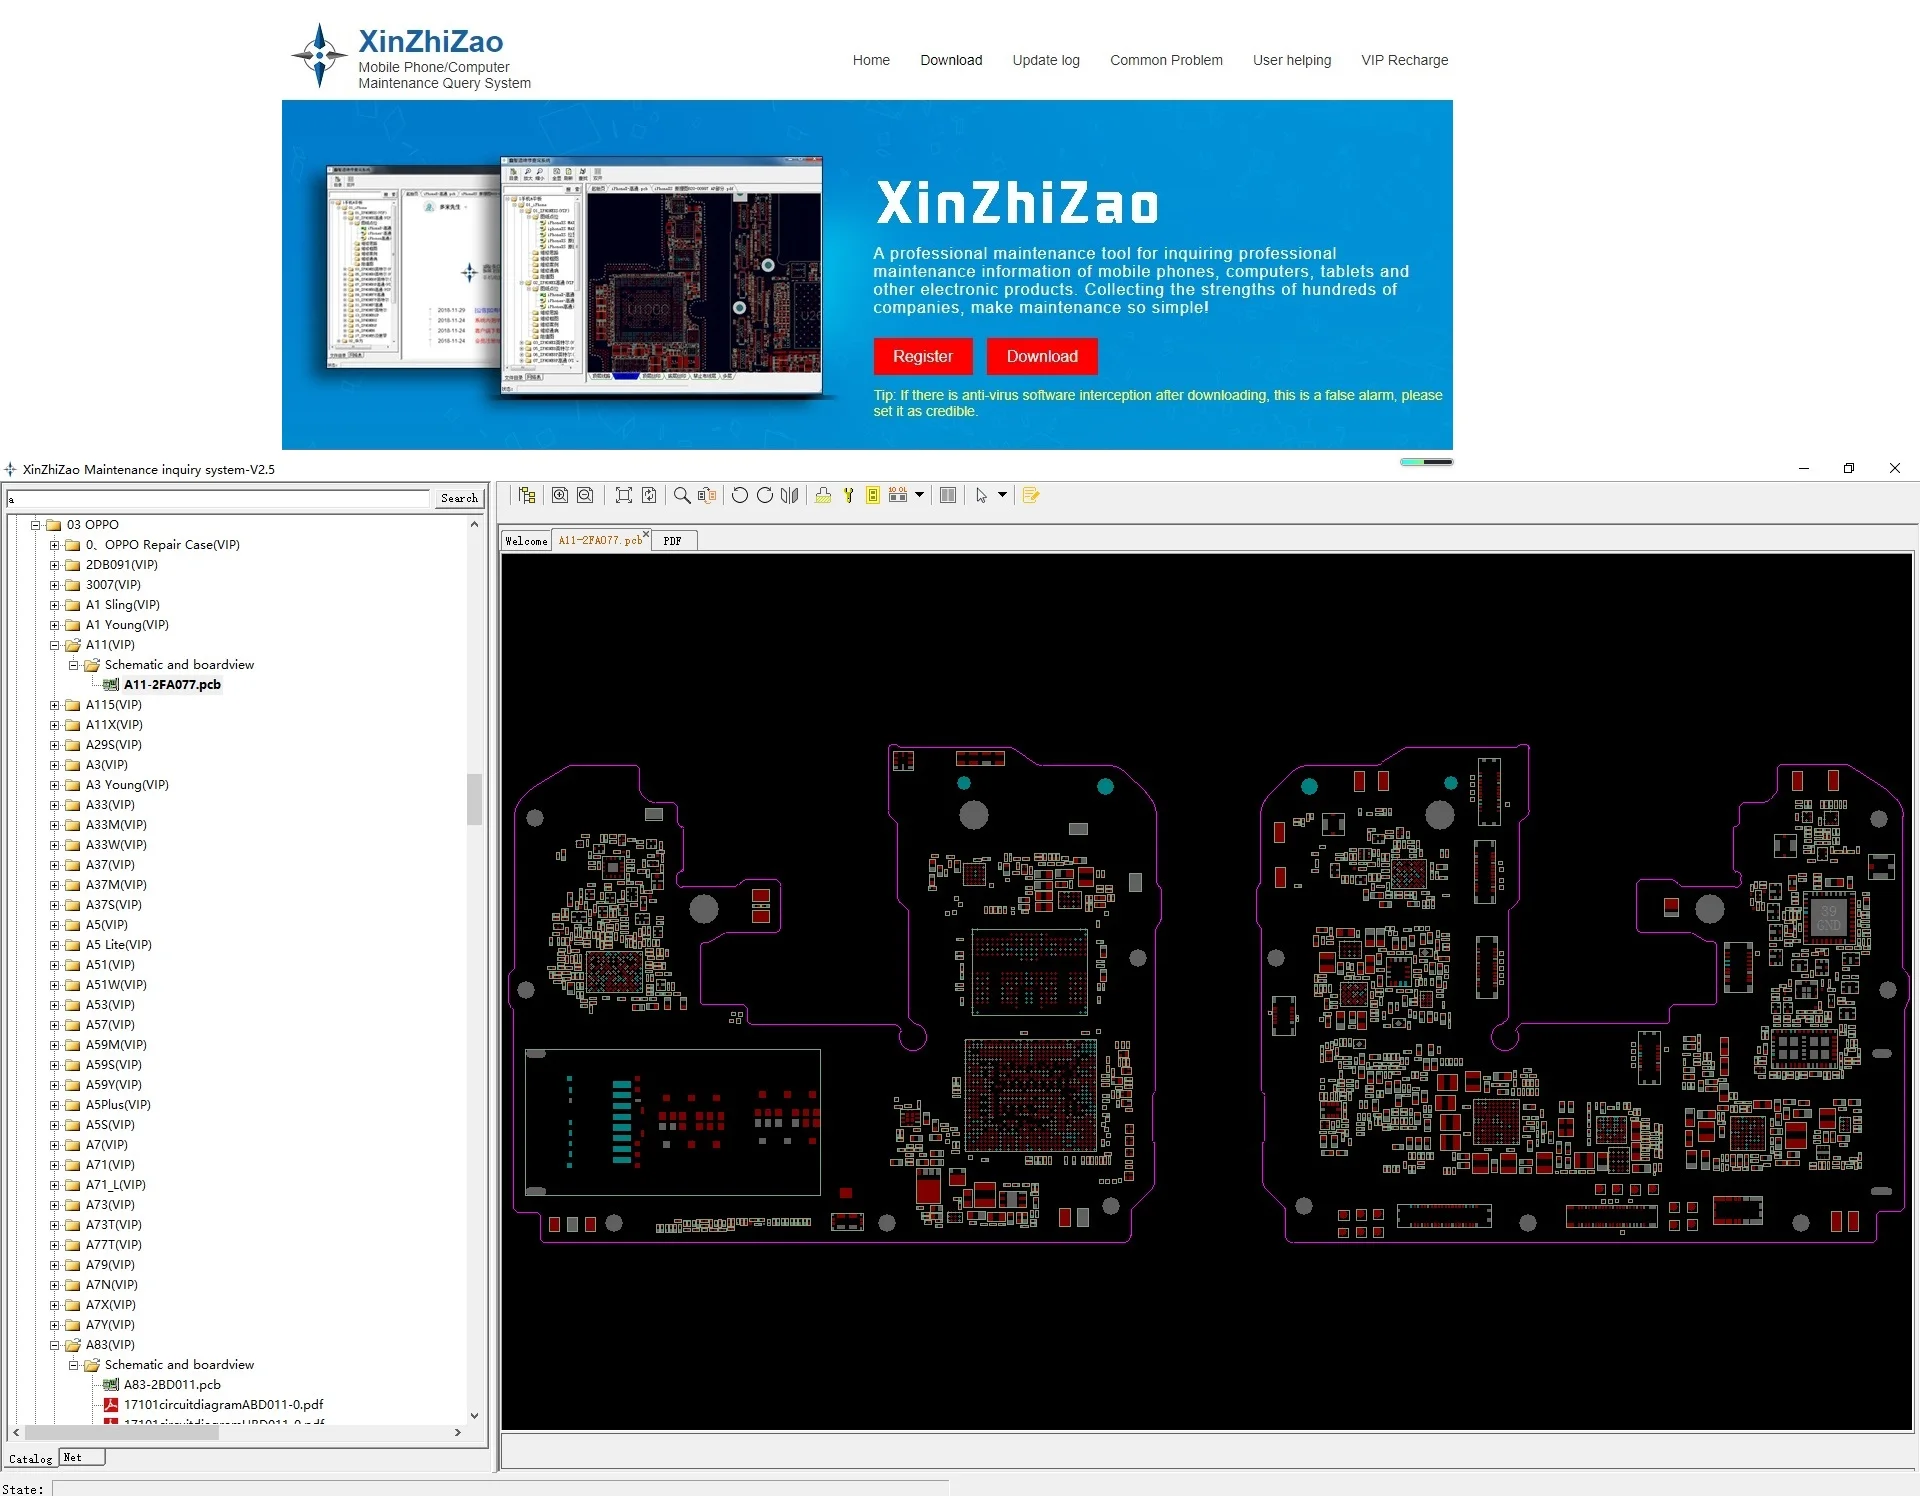Image resolution: width=1920 pixels, height=1496 pixels.
Task: Close the A11-2FA077.pcb tab
Action: 646,535
